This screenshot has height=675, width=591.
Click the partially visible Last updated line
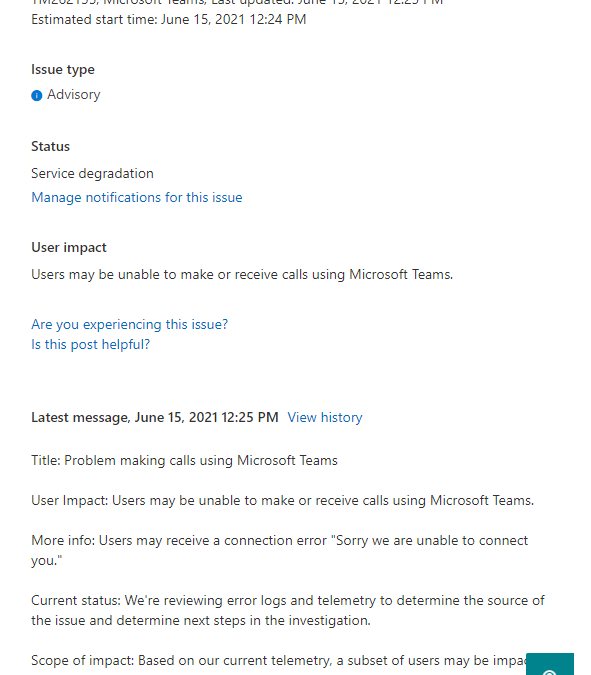pos(237,3)
